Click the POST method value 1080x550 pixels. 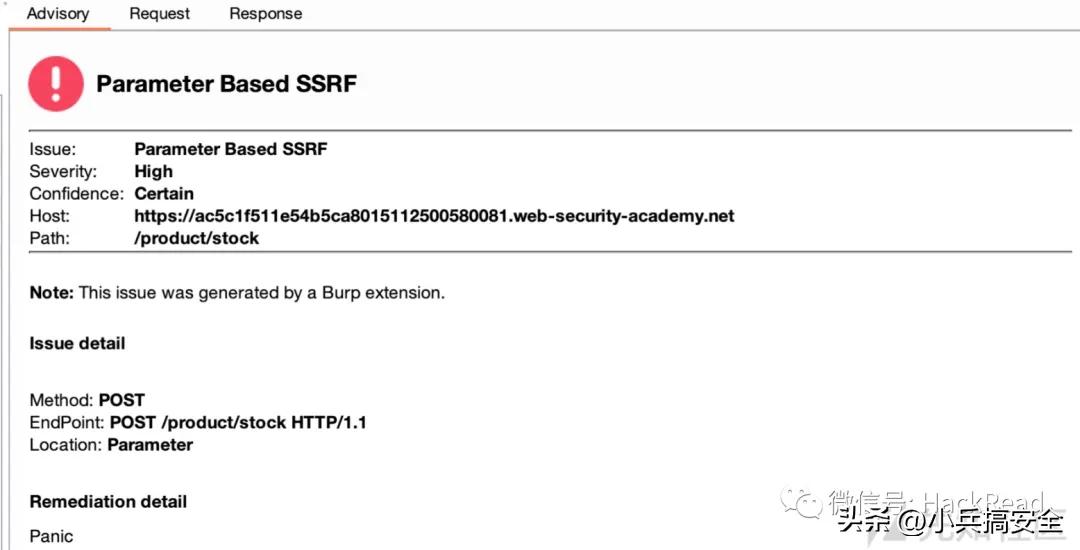coord(122,400)
